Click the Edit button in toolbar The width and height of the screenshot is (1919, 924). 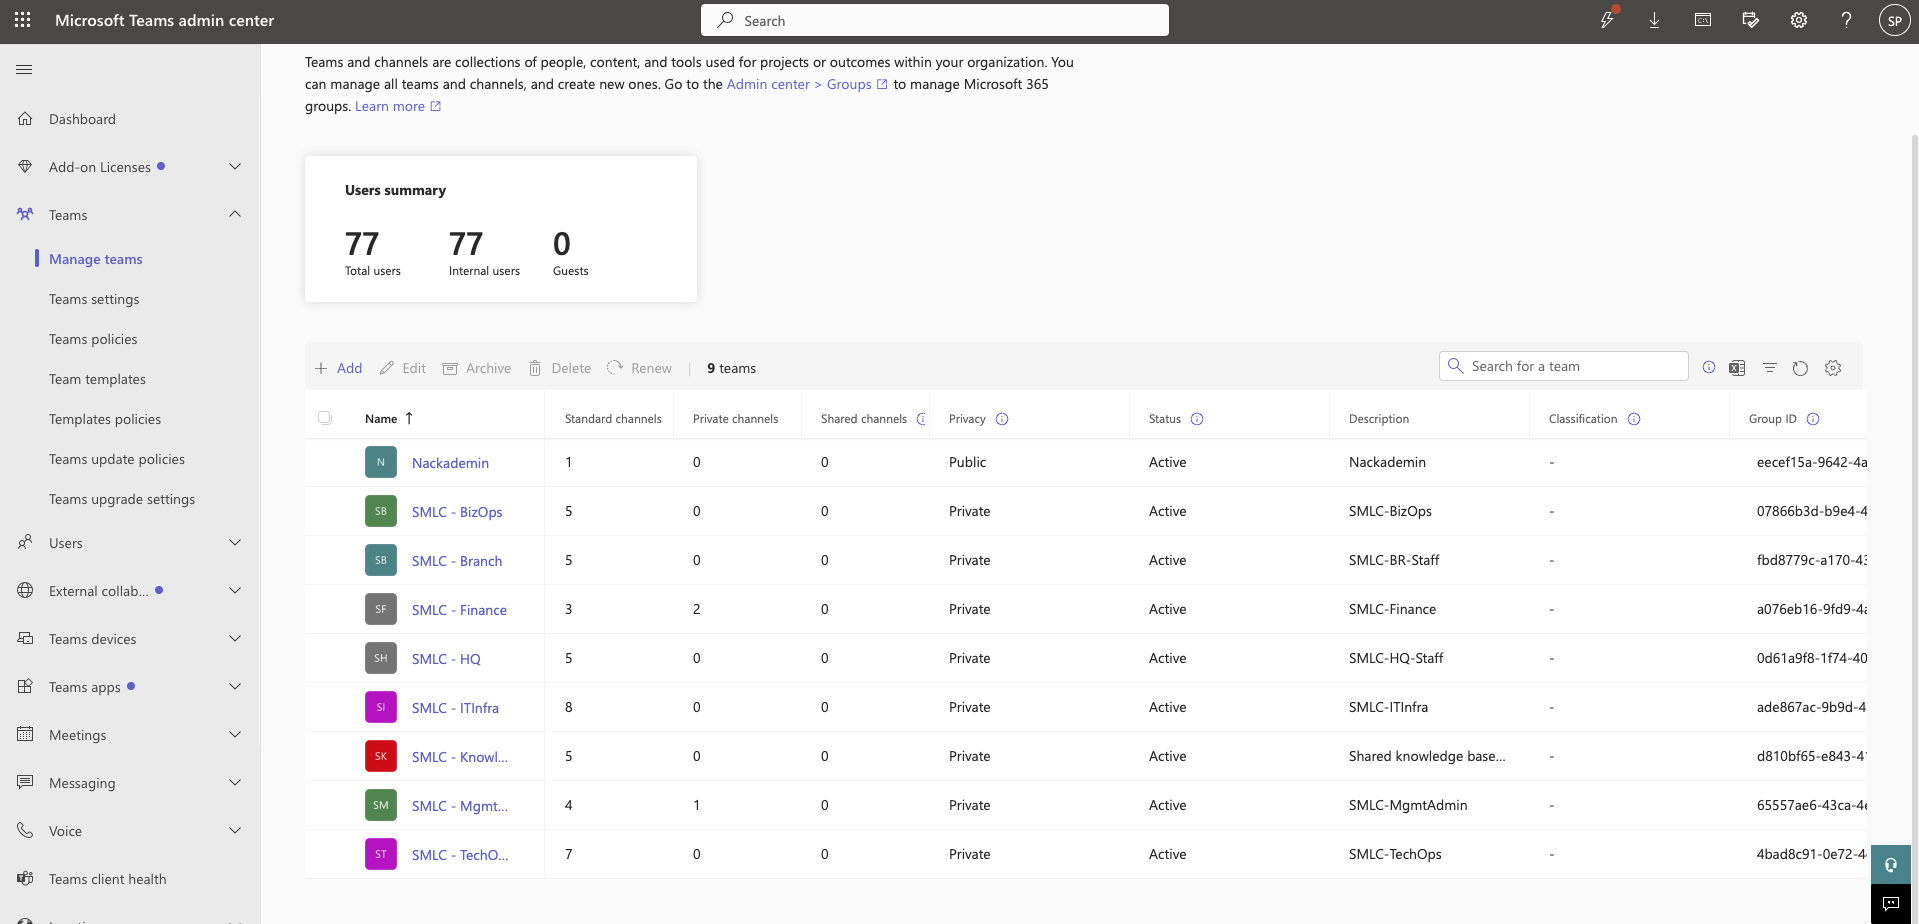coord(403,368)
